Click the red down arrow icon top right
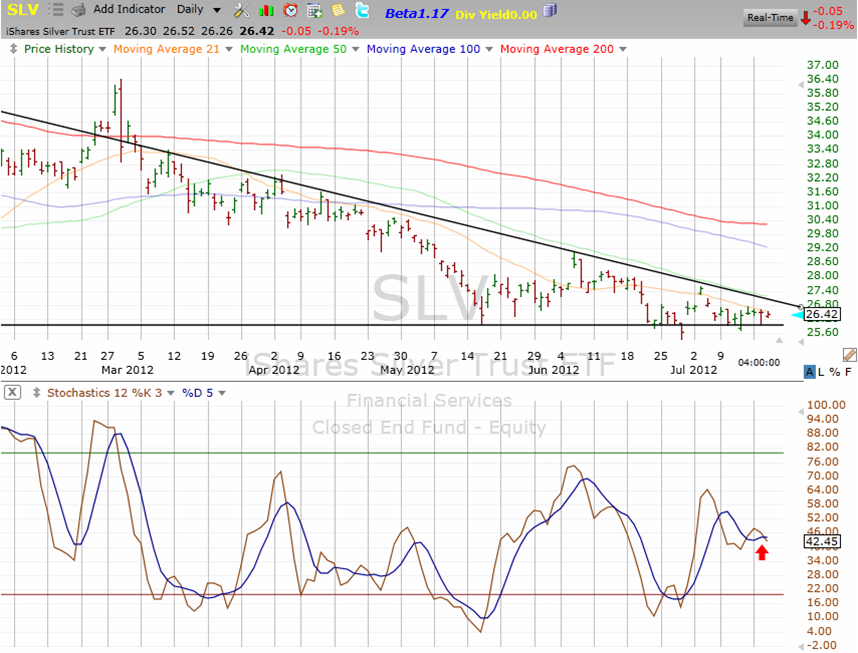858x653 pixels. [x=805, y=18]
